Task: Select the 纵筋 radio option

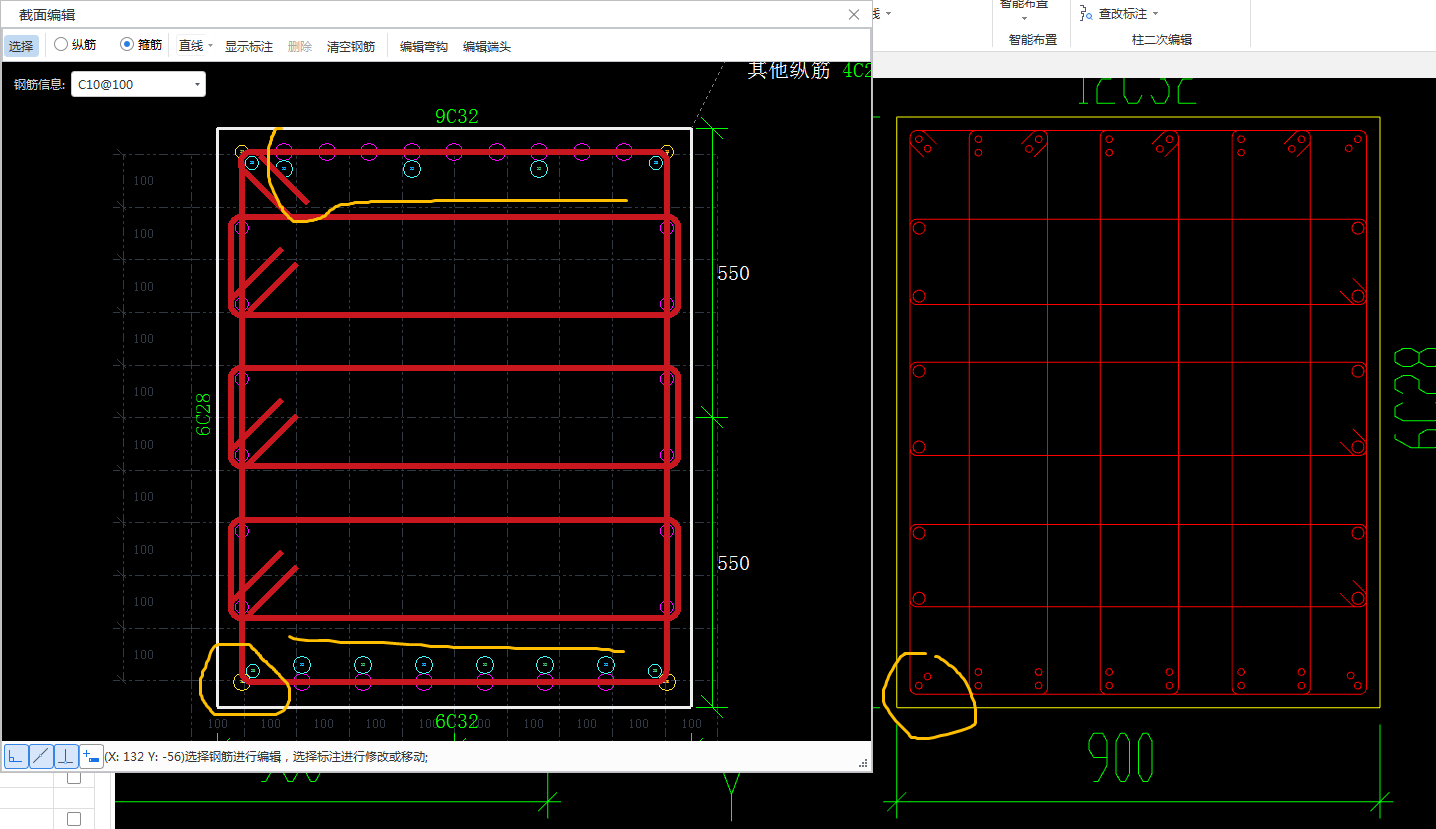Action: click(x=75, y=45)
